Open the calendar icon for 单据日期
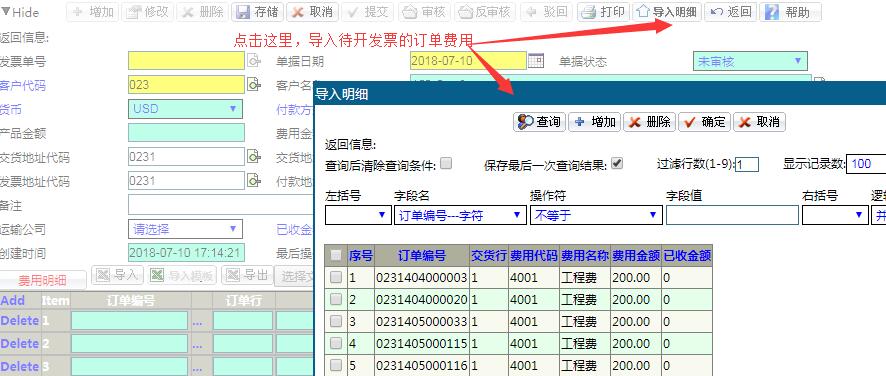 (536, 60)
